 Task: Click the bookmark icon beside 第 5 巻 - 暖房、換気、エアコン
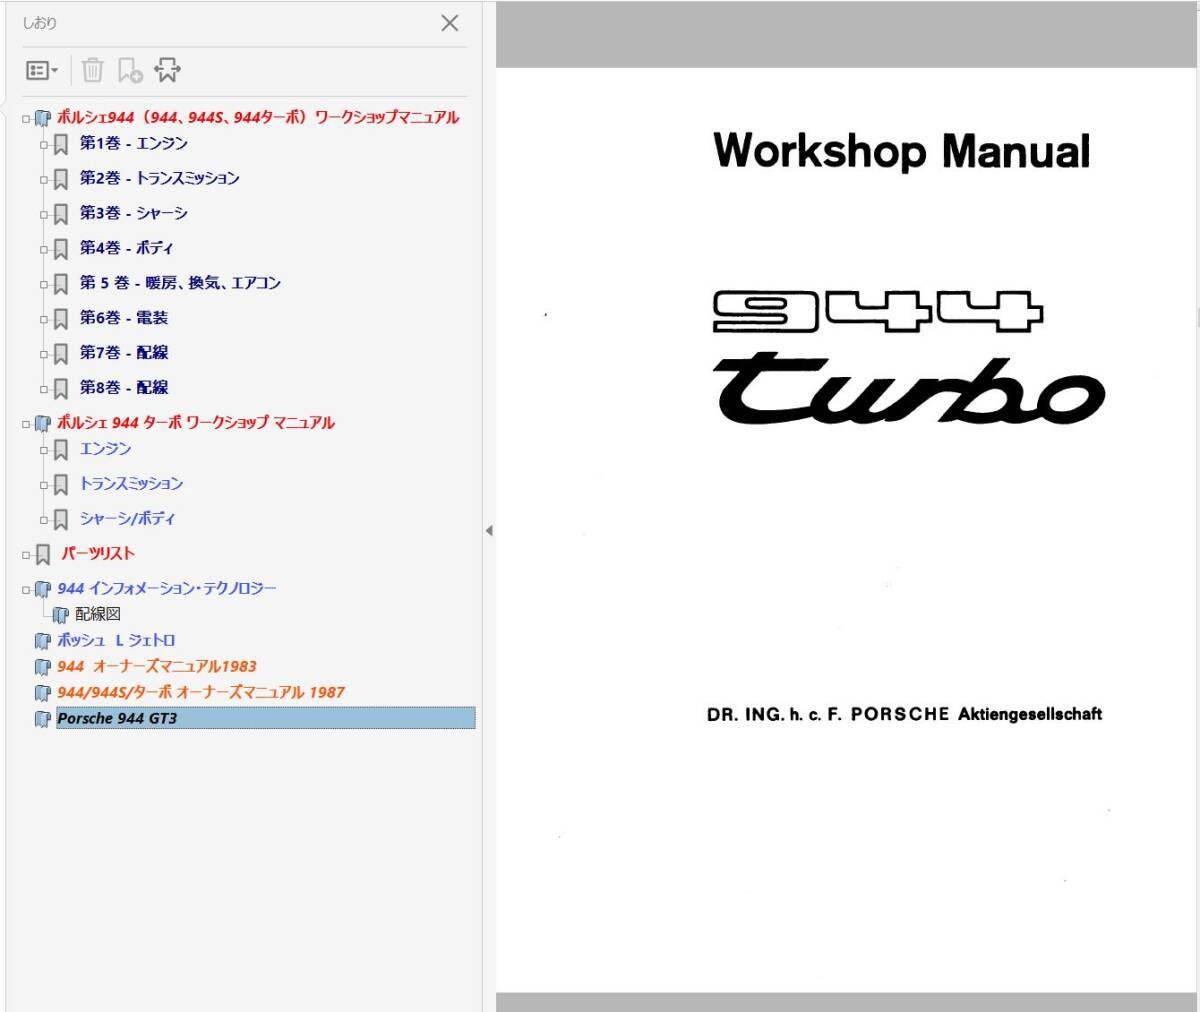click(x=61, y=284)
